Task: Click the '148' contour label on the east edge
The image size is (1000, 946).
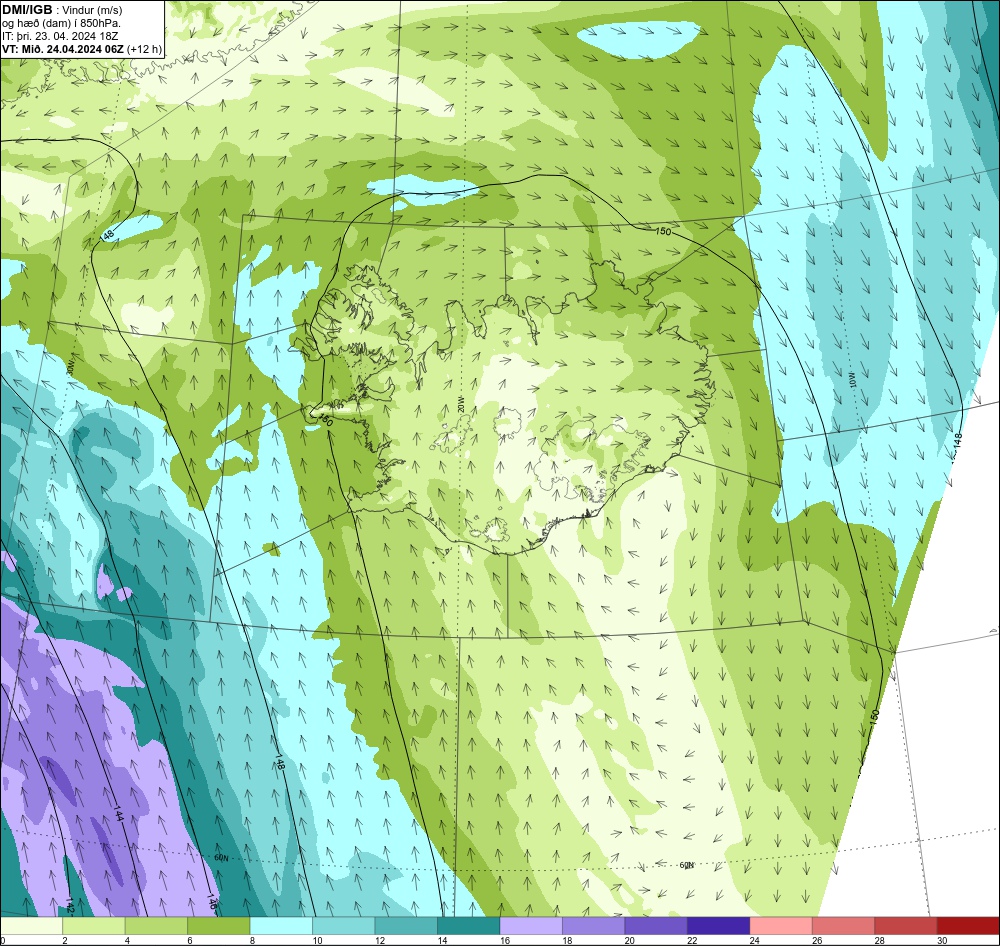Action: click(957, 441)
